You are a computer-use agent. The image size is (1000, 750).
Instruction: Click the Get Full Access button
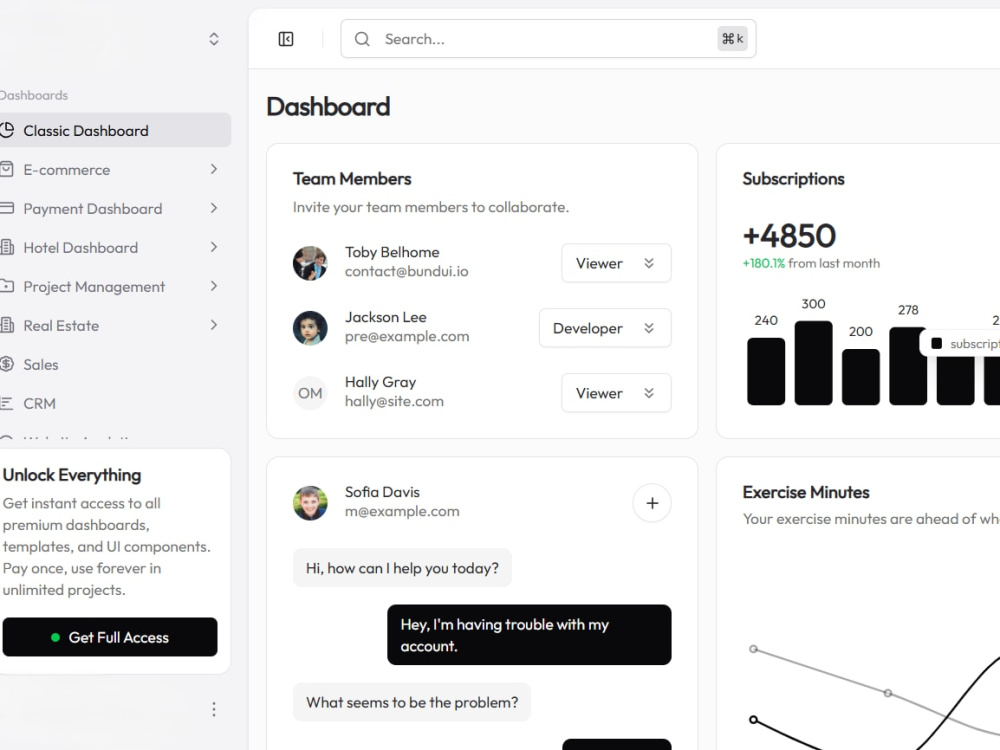(x=110, y=636)
